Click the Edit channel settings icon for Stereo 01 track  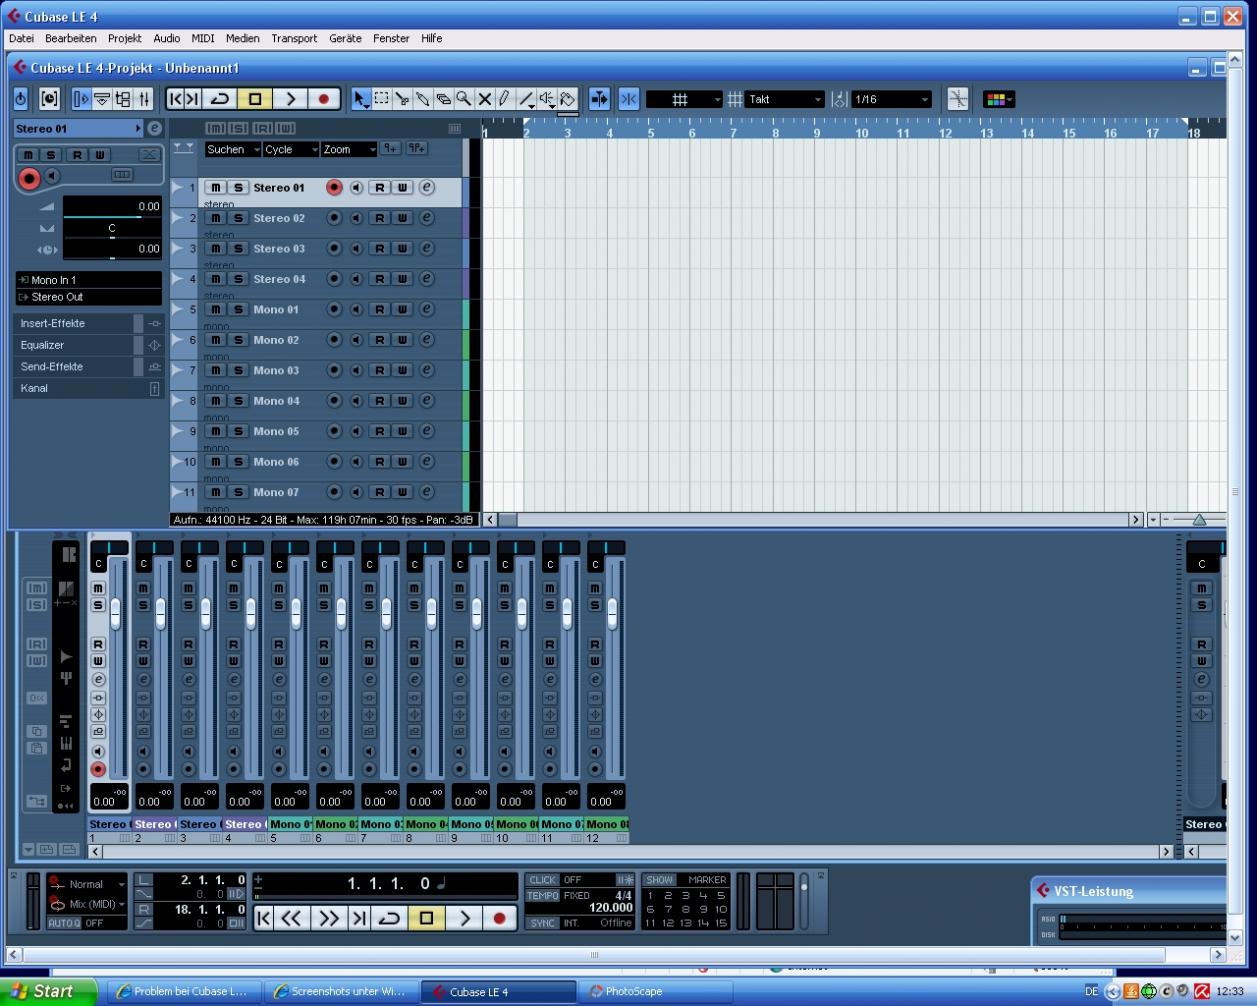click(426, 187)
